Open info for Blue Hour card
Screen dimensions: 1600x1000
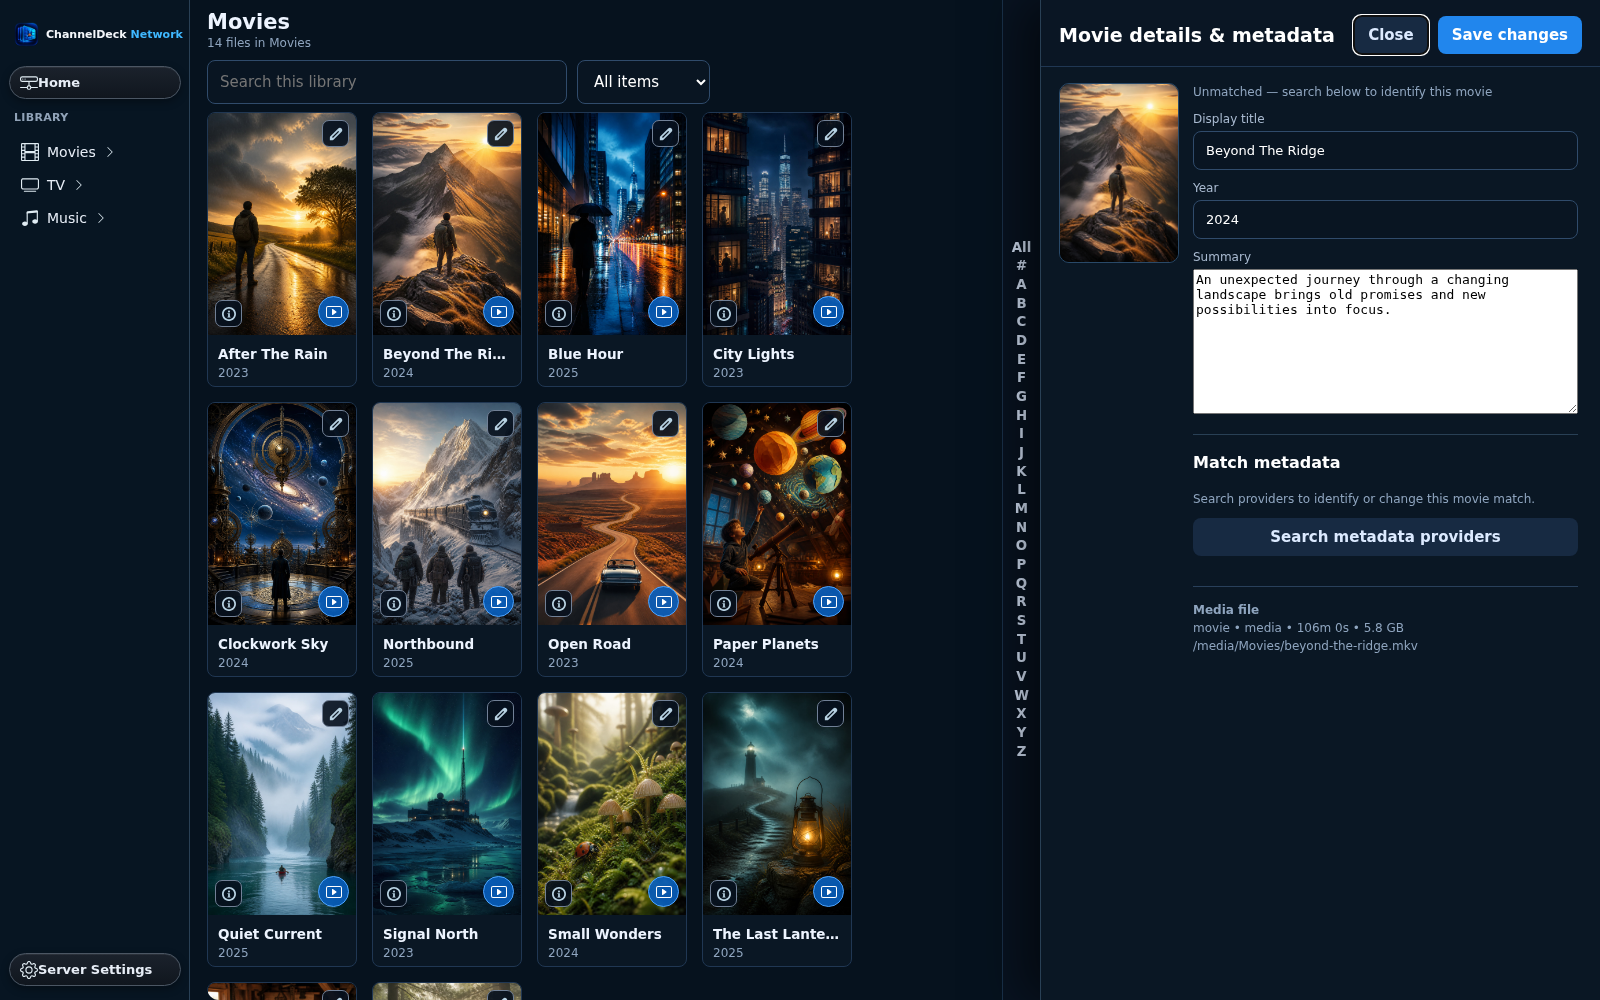tap(559, 314)
